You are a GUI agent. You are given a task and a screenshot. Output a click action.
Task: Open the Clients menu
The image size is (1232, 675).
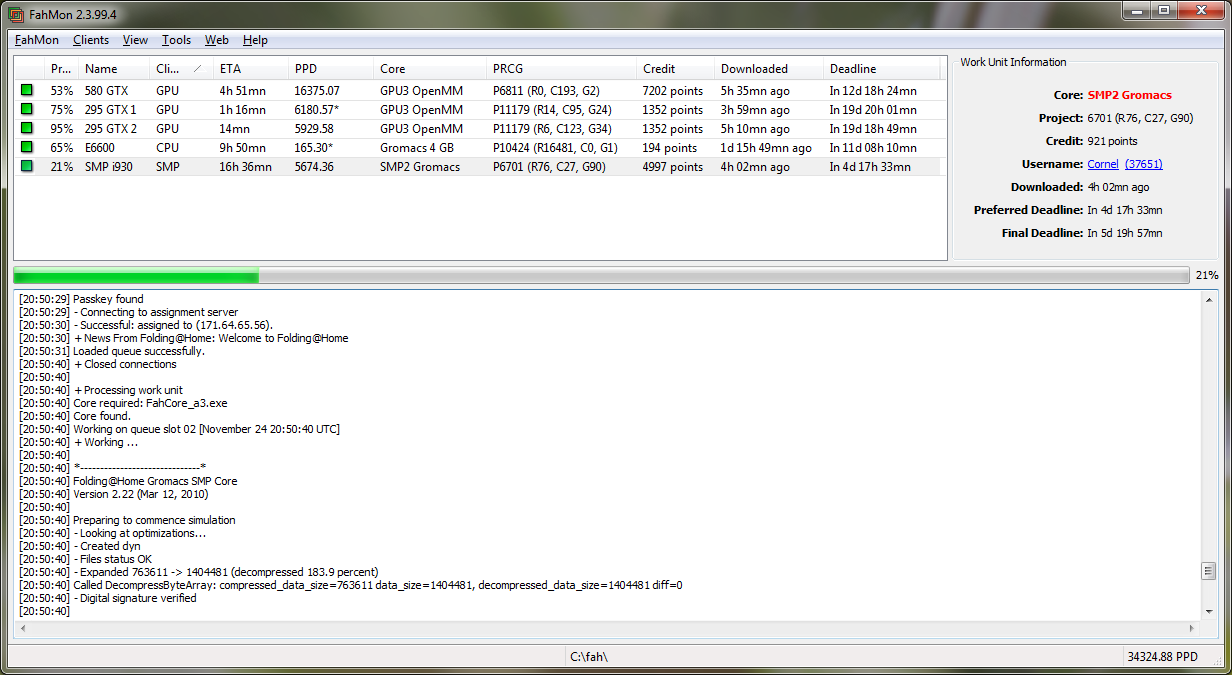(x=91, y=40)
